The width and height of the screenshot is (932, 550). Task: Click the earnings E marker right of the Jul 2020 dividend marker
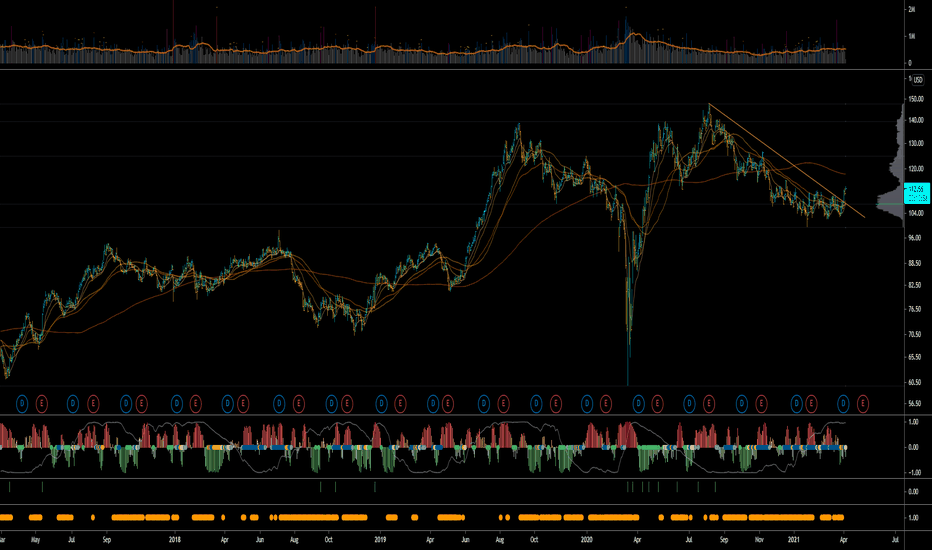click(x=709, y=404)
